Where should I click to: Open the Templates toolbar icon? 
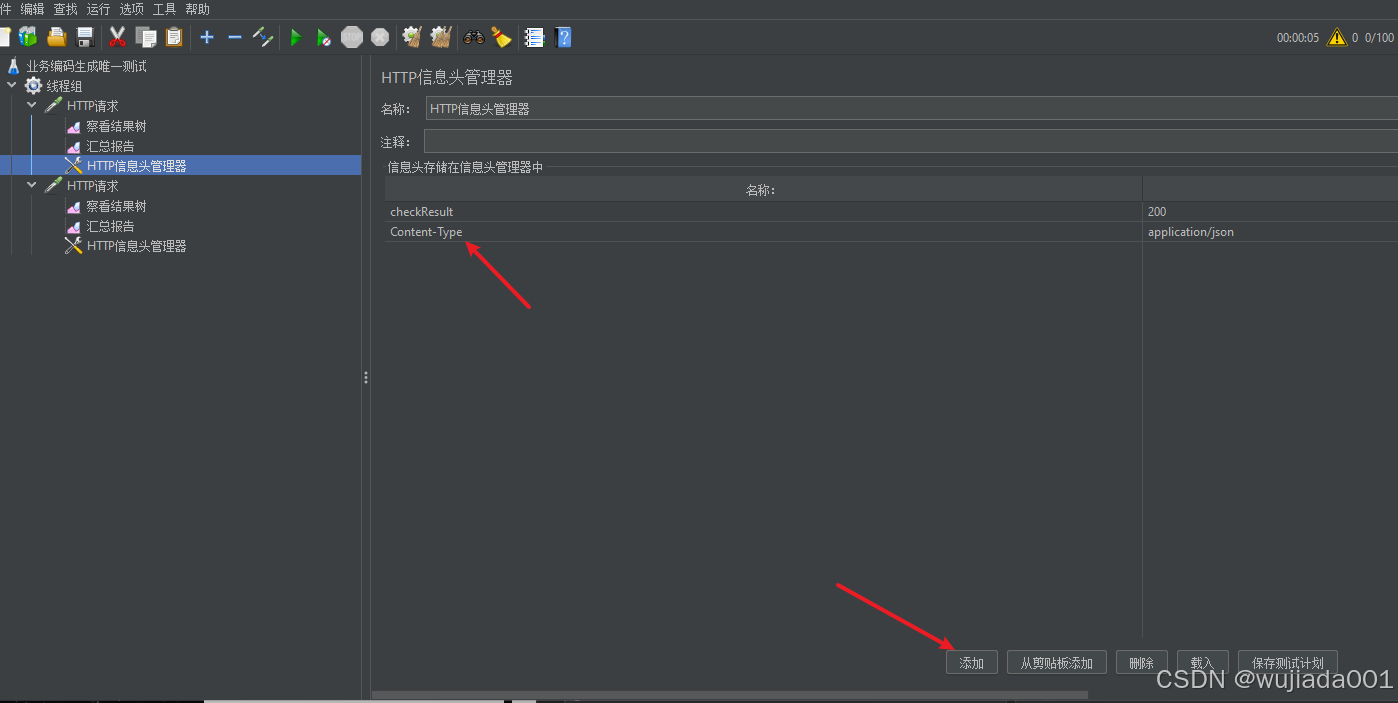(28, 37)
